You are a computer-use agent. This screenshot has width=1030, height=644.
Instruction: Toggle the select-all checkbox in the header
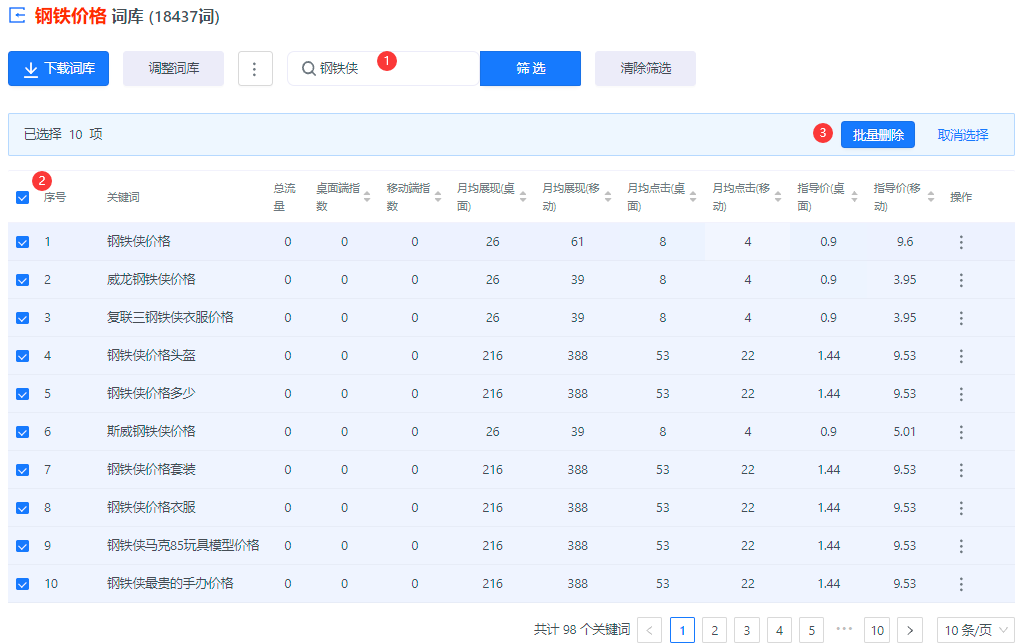pyautogui.click(x=22, y=197)
